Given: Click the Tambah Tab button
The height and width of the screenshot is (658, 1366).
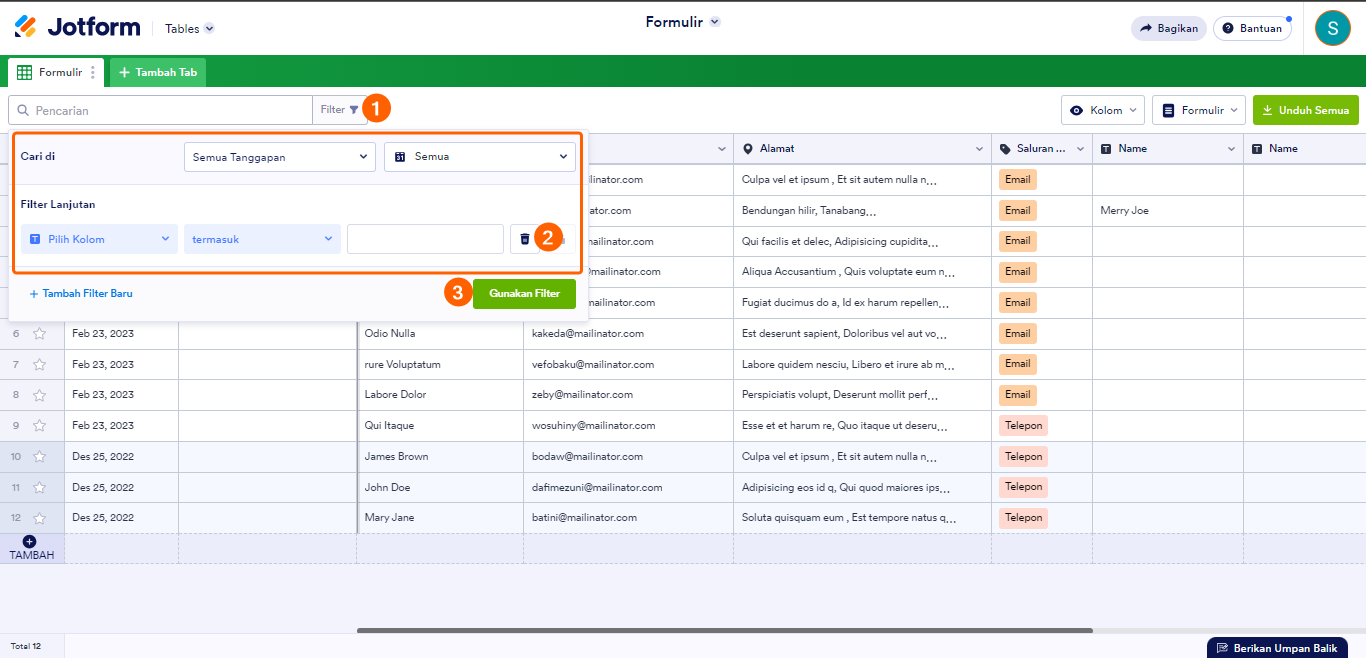Looking at the screenshot, I should (158, 72).
